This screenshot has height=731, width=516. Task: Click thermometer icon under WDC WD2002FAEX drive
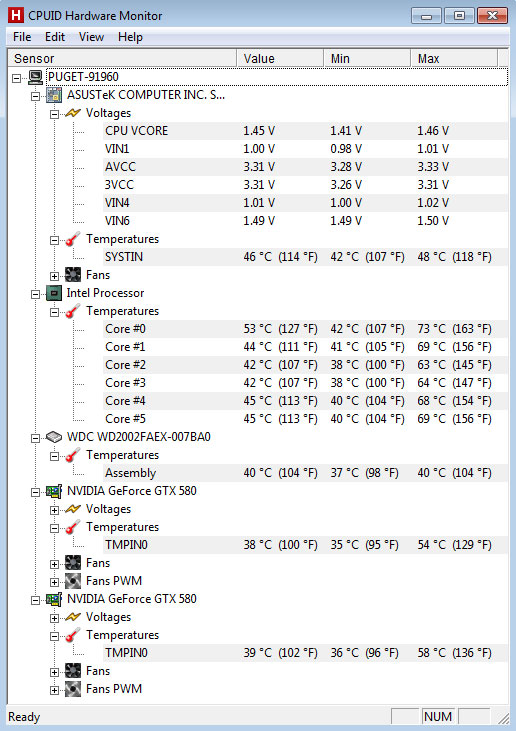coord(73,455)
